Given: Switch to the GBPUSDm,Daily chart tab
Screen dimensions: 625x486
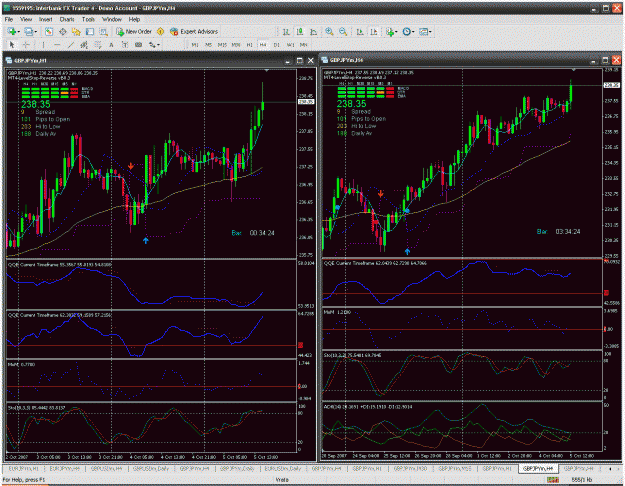Looking at the screenshot, I should pos(151,469).
